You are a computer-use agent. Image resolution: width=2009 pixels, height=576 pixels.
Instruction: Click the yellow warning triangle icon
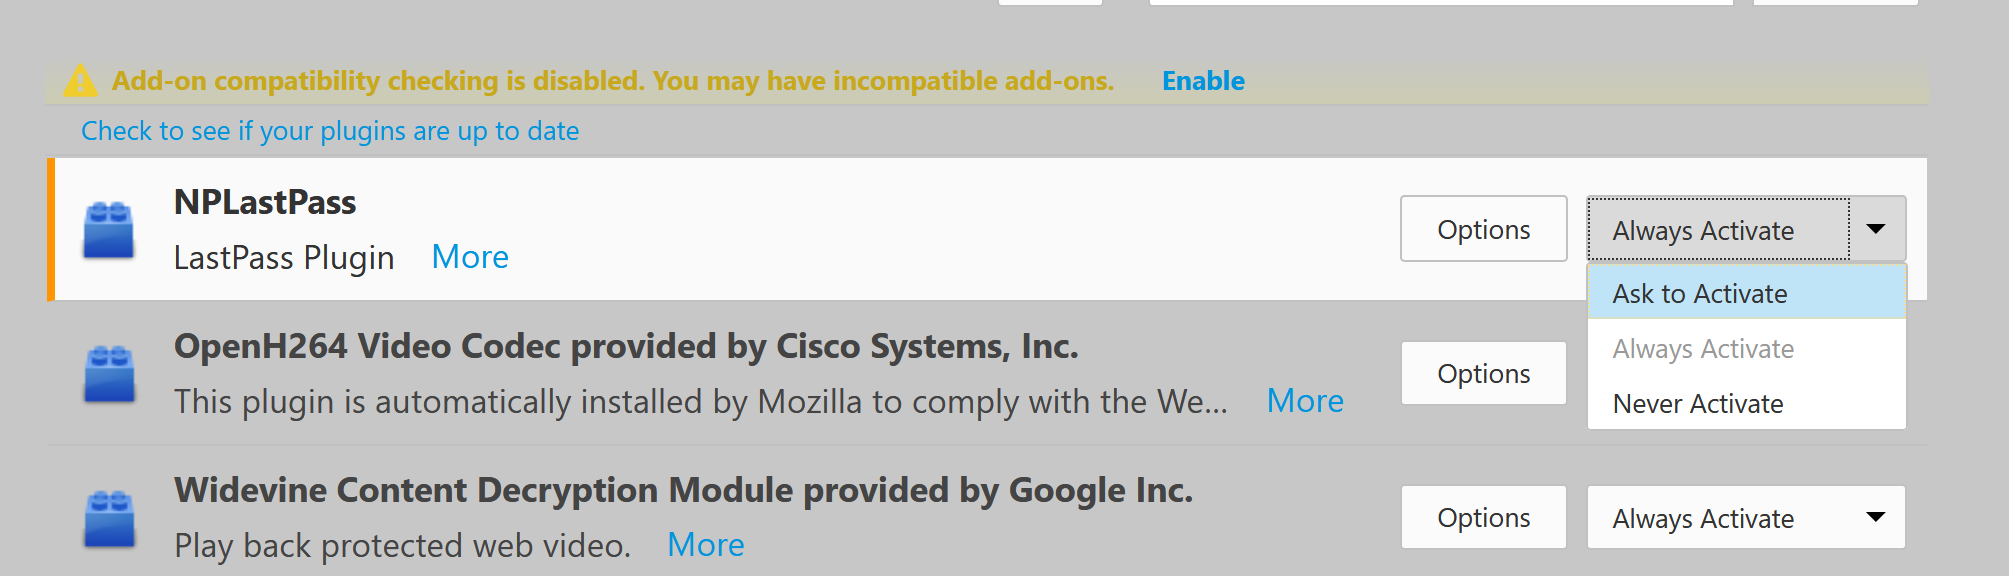[x=80, y=81]
